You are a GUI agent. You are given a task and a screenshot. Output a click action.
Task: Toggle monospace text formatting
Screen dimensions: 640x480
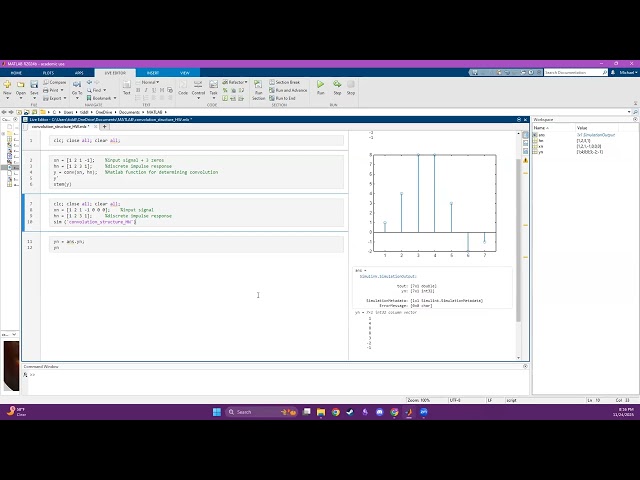[162, 90]
